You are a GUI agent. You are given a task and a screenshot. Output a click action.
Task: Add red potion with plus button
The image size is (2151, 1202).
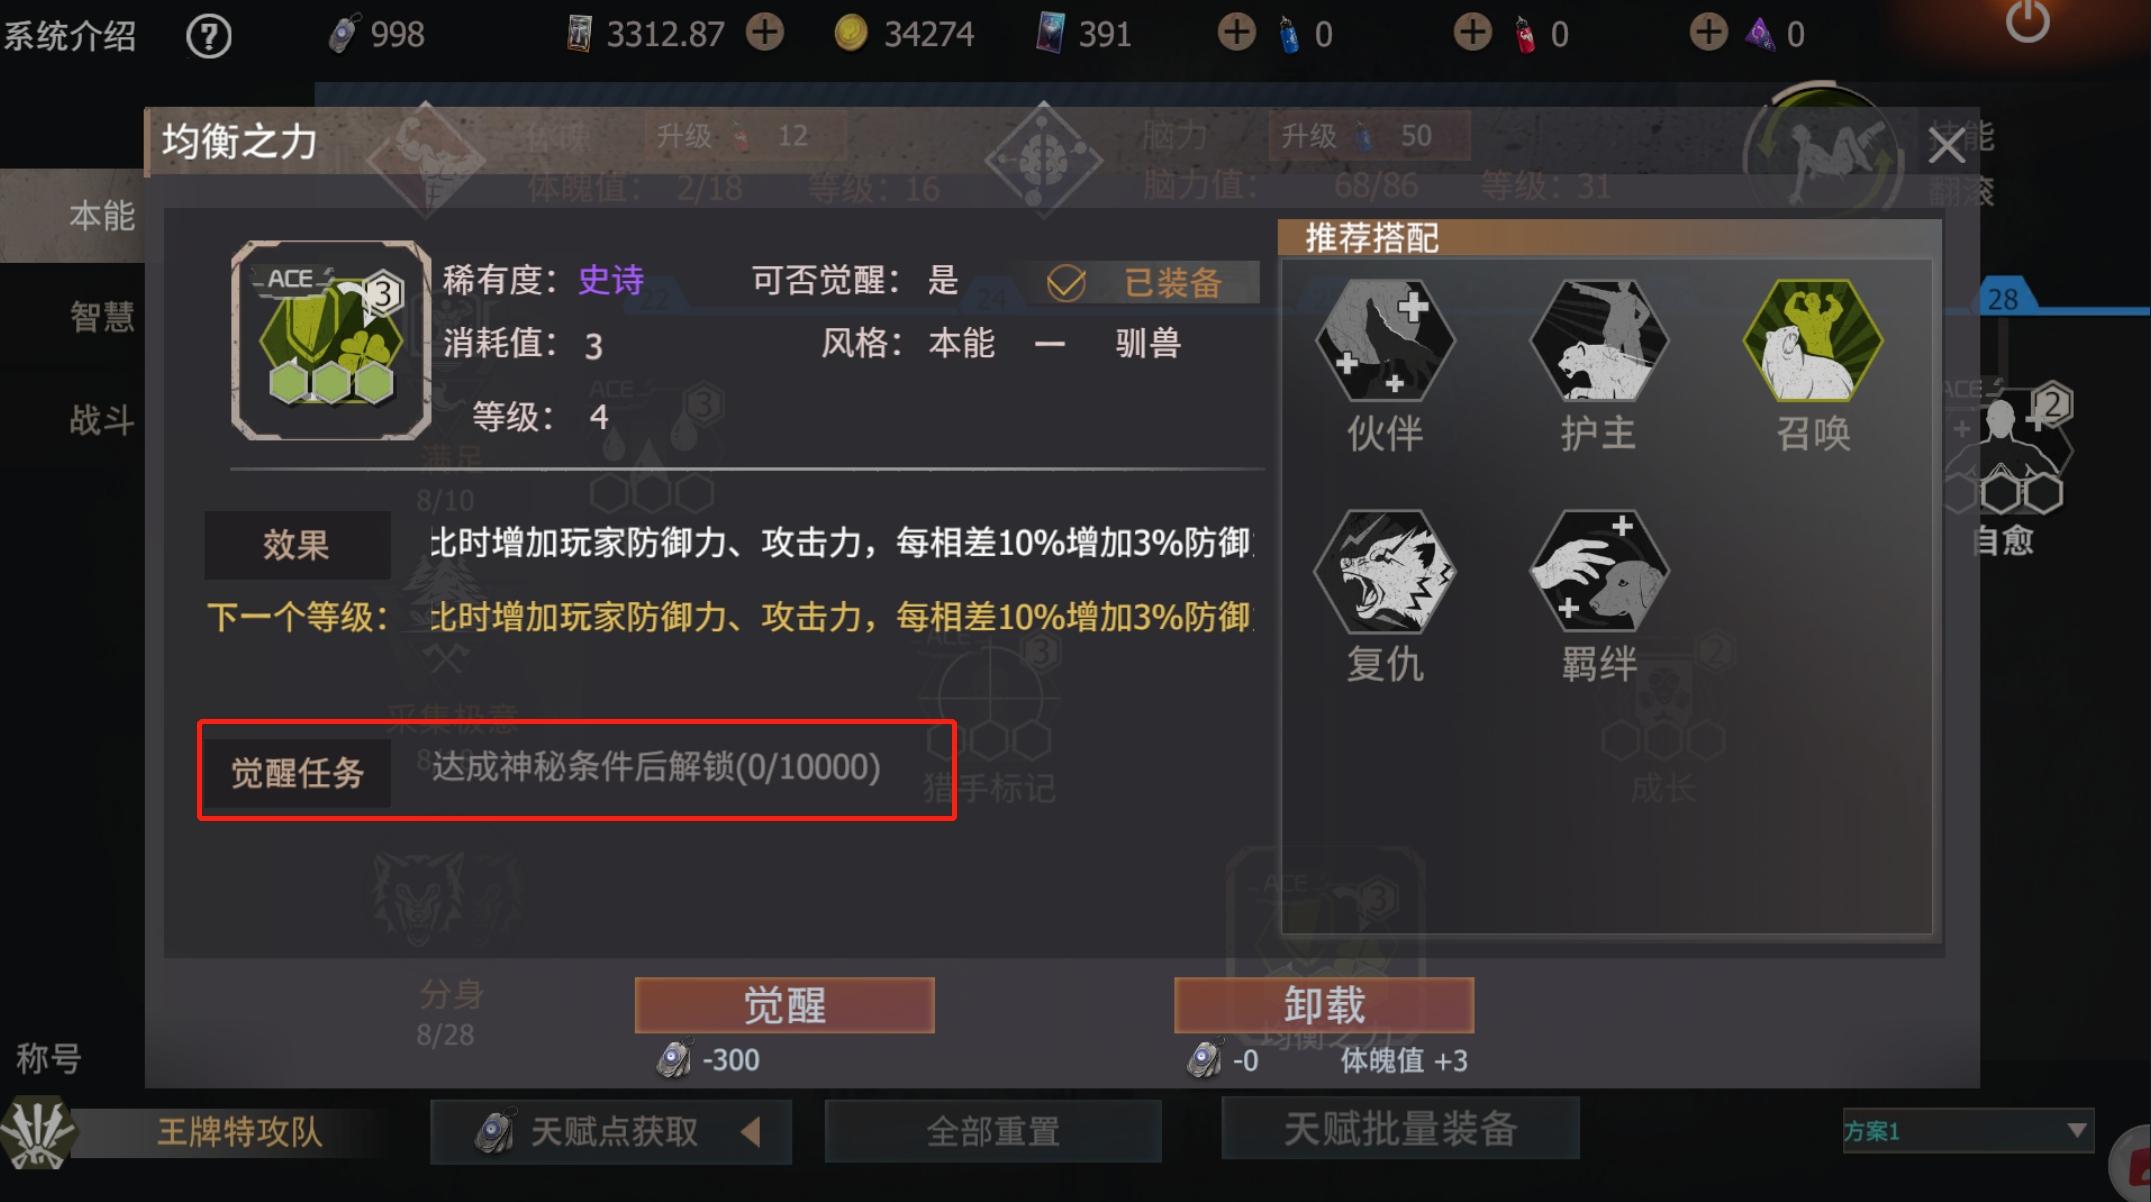[1472, 33]
